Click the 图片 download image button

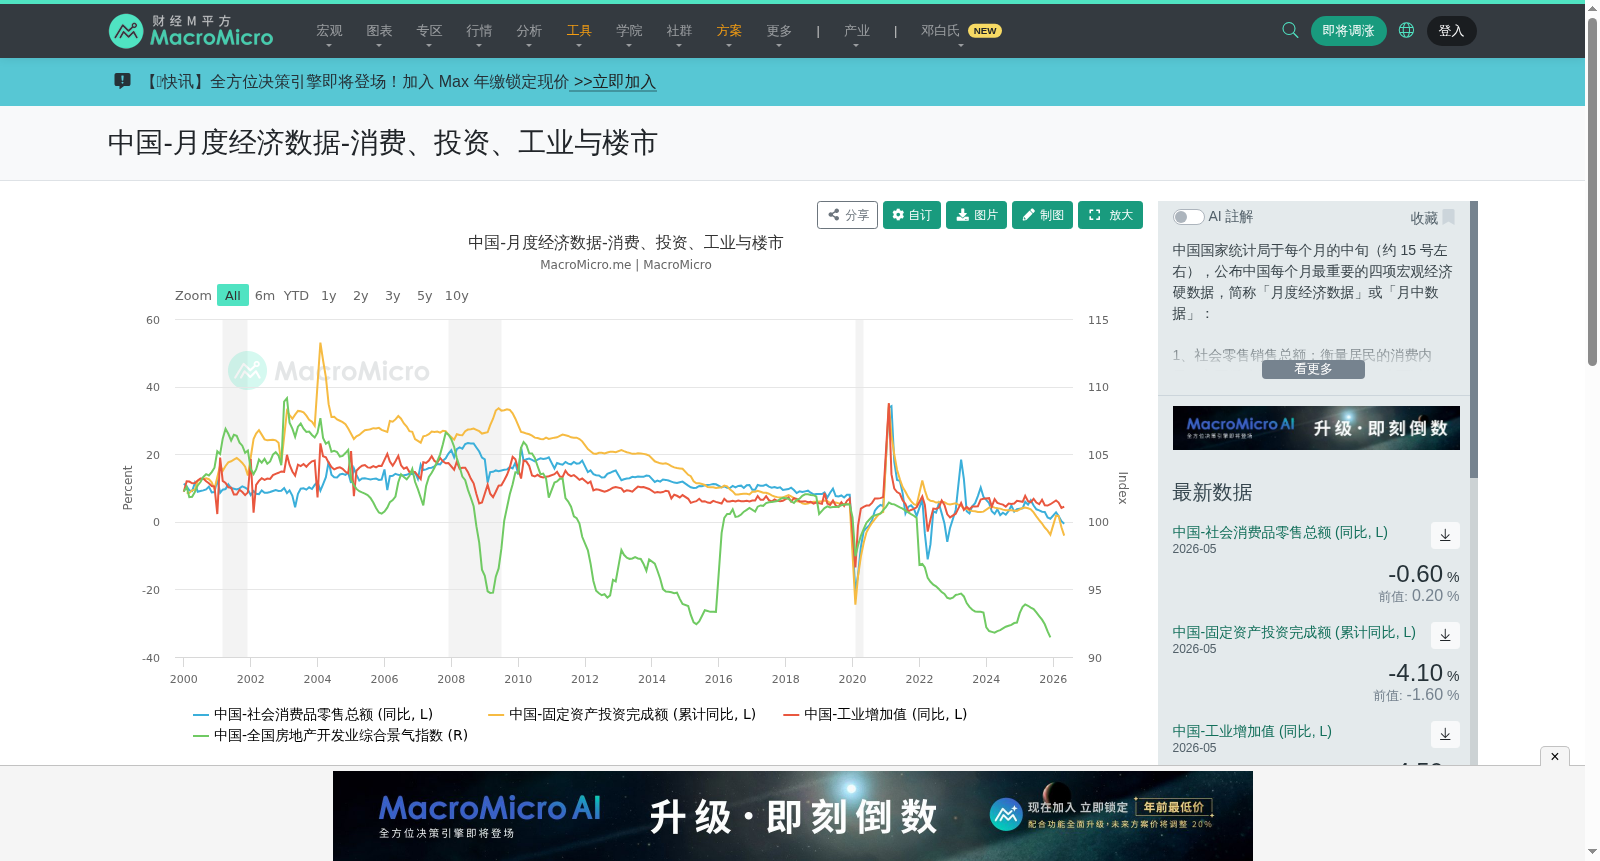click(x=976, y=215)
